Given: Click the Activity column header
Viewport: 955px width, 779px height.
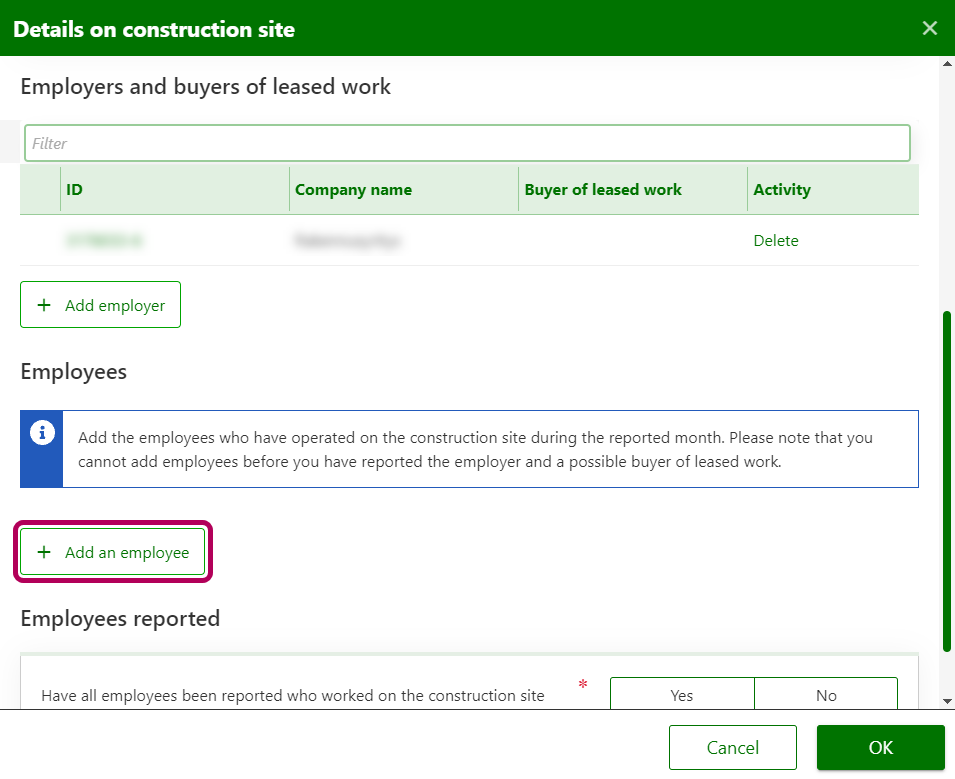Looking at the screenshot, I should pos(782,190).
